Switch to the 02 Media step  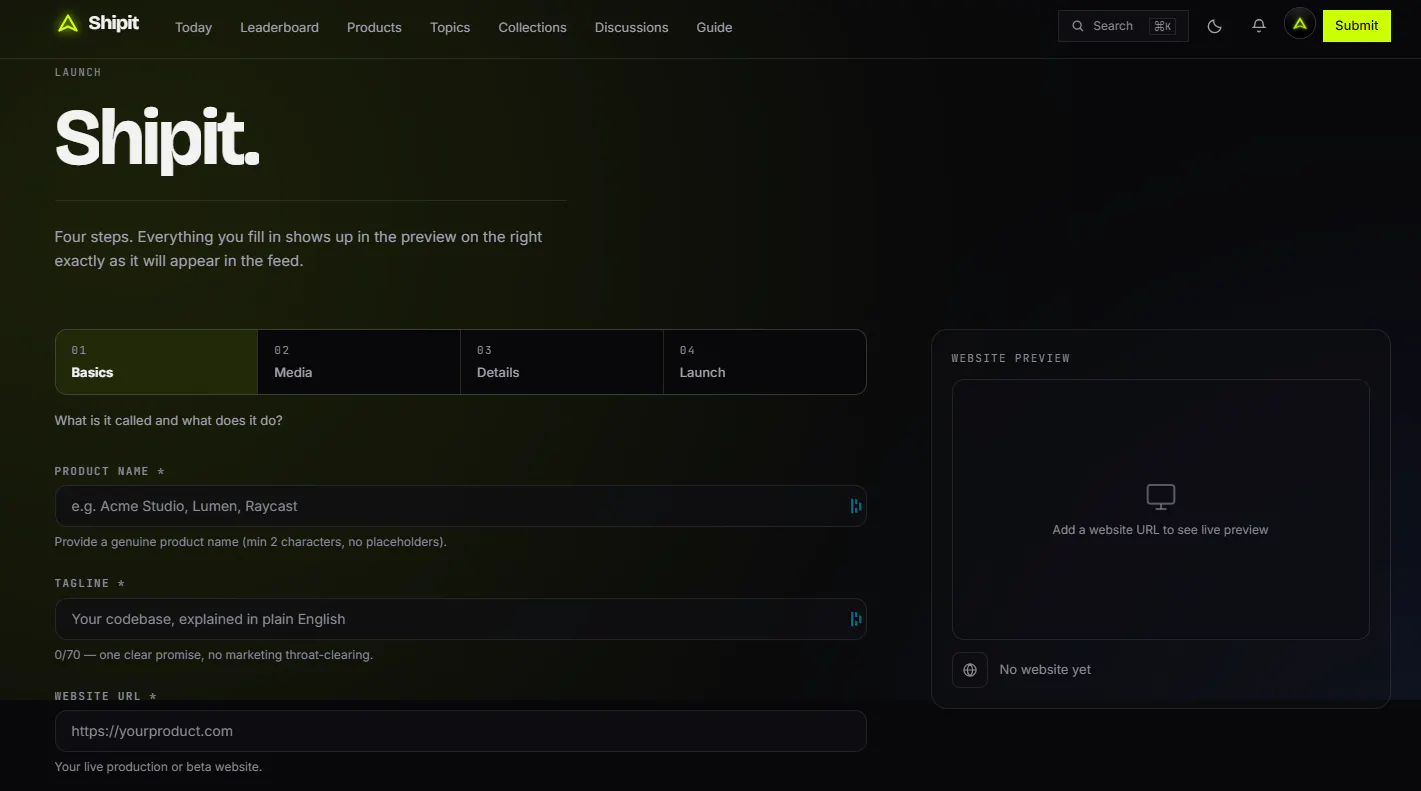coord(359,362)
